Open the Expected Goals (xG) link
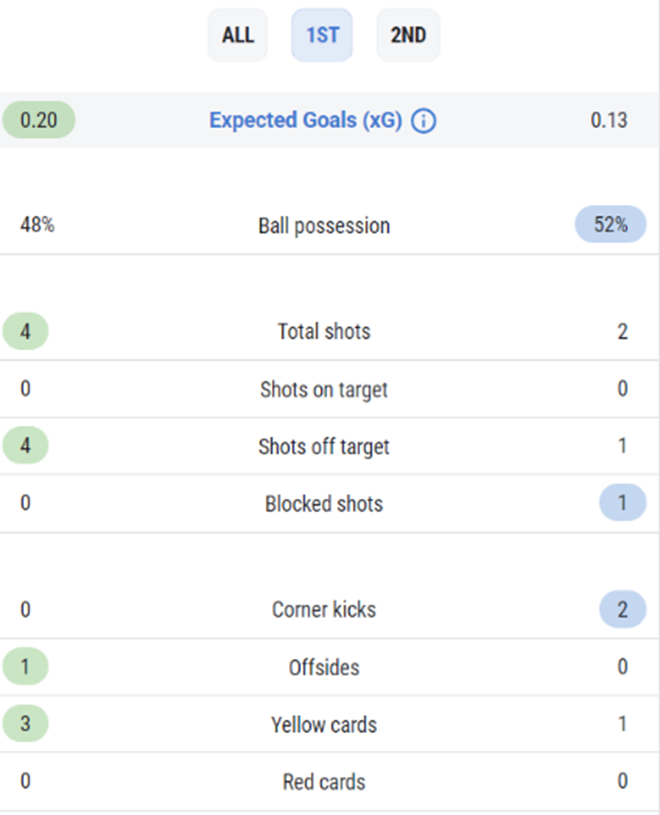The width and height of the screenshot is (660, 815). tap(306, 120)
